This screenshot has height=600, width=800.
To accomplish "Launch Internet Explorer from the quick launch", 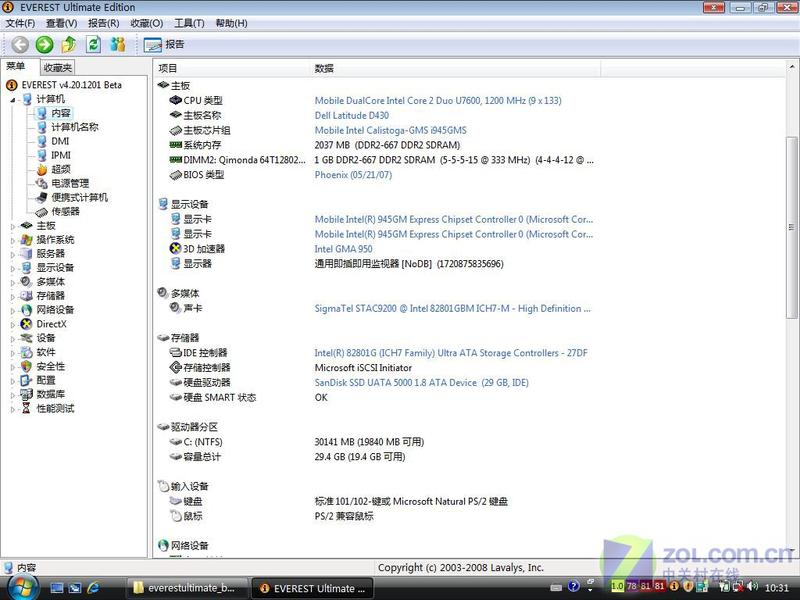I will pyautogui.click(x=93, y=588).
